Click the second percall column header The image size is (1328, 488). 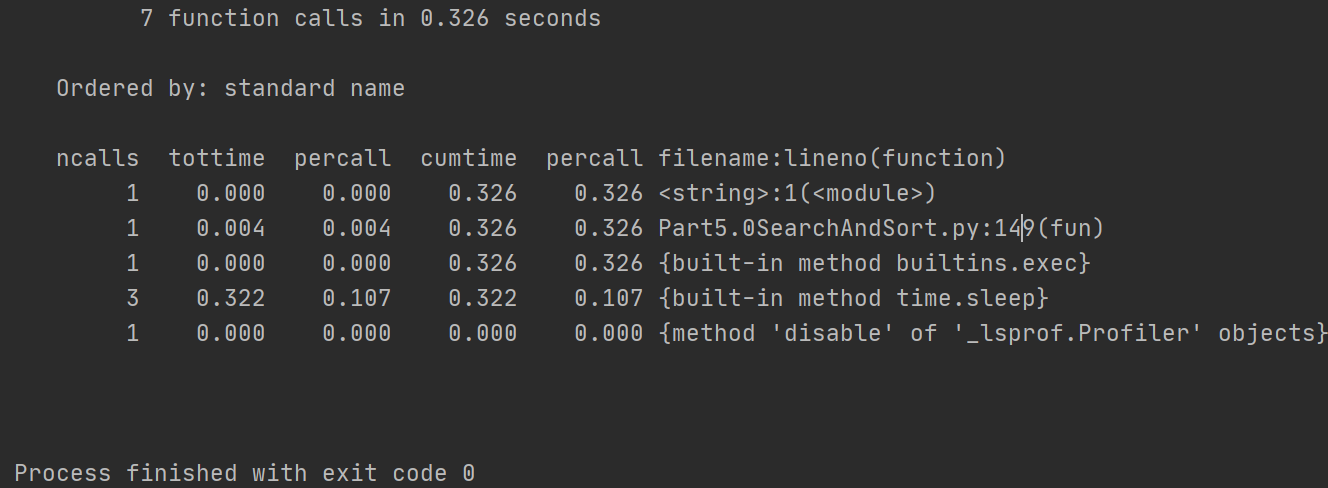coord(595,158)
